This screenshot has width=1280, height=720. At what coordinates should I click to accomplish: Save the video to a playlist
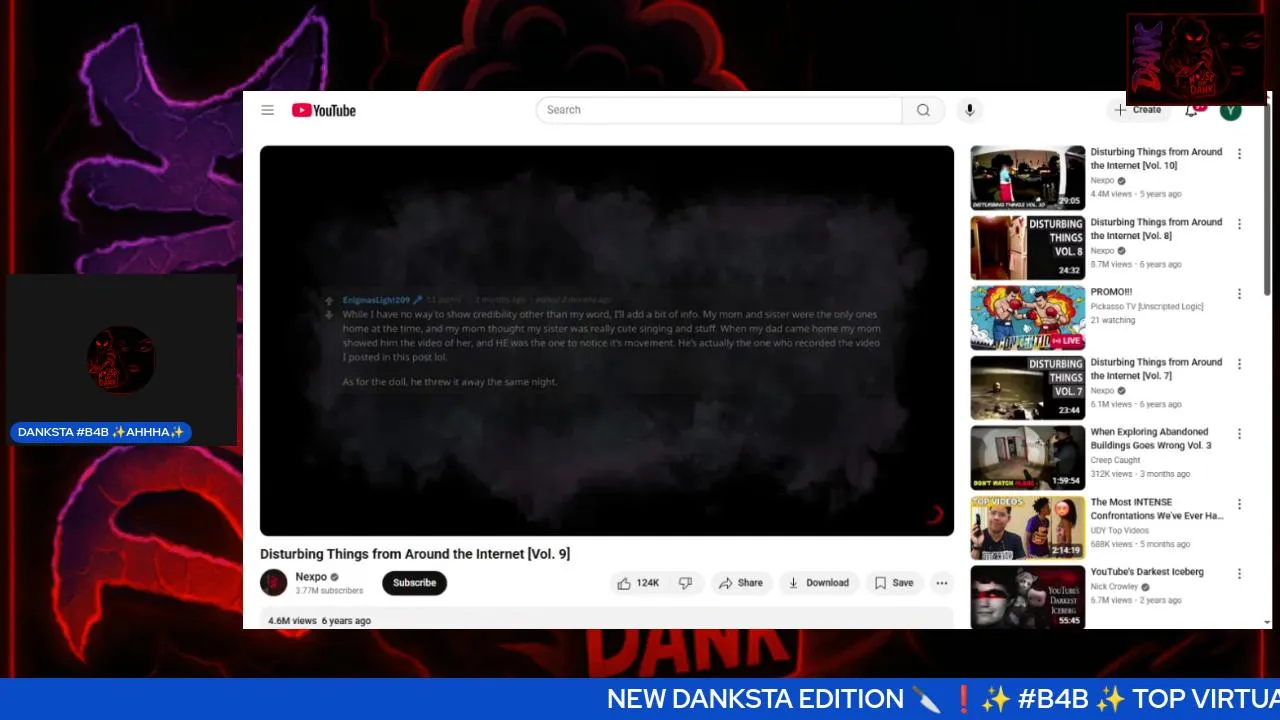[x=894, y=583]
